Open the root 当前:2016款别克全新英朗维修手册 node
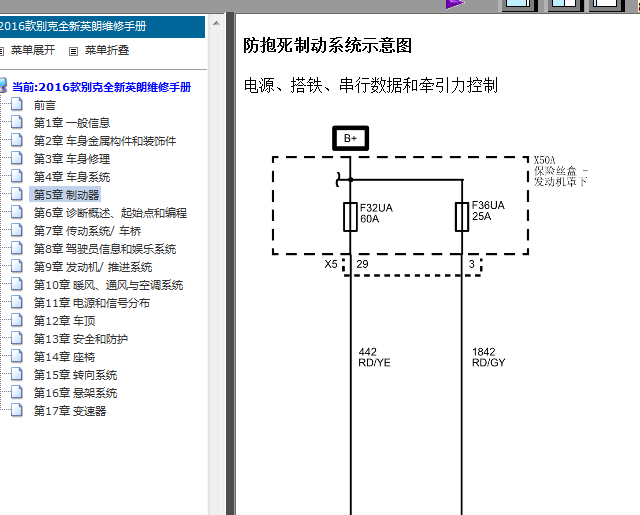This screenshot has height=515, width=640. pos(102,87)
